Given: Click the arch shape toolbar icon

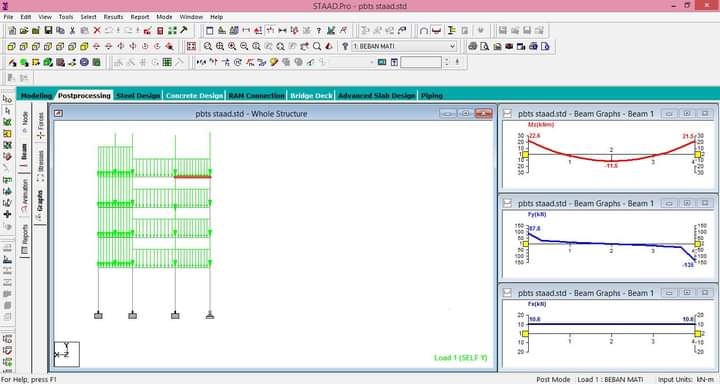Looking at the screenshot, I should tap(424, 31).
